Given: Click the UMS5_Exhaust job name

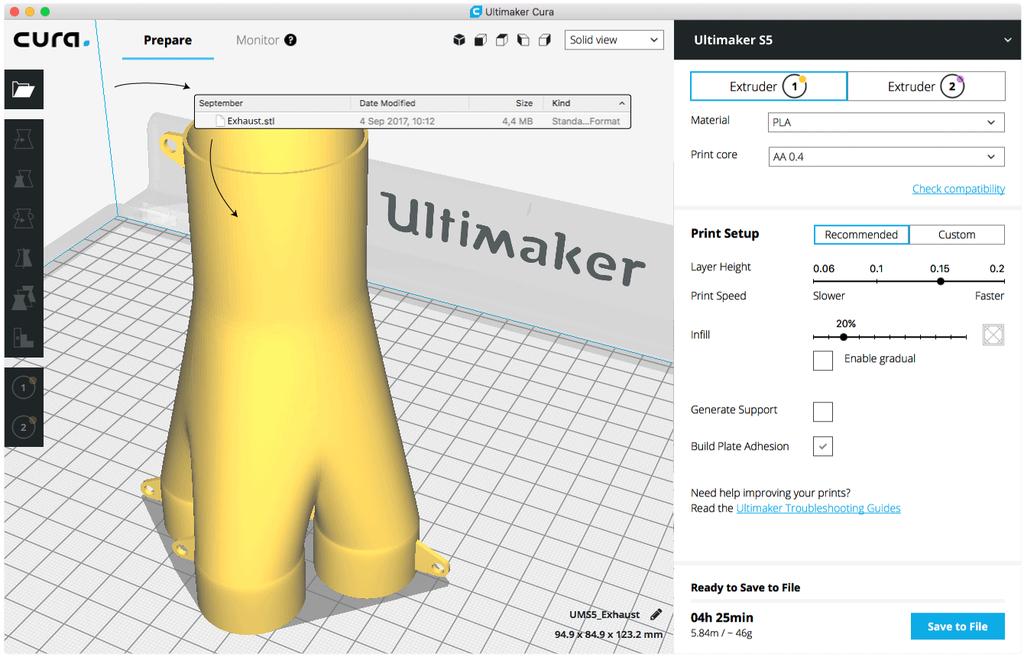Looking at the screenshot, I should click(x=604, y=615).
